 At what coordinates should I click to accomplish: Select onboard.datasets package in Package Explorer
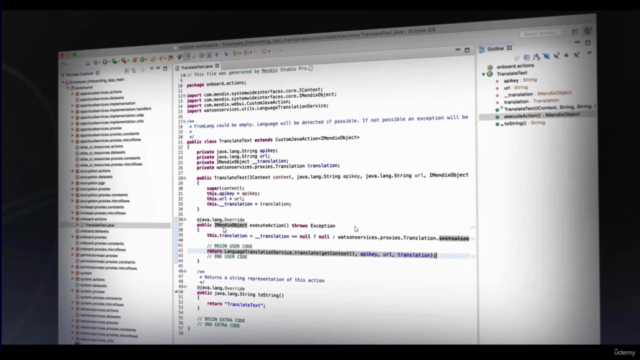[94, 231]
